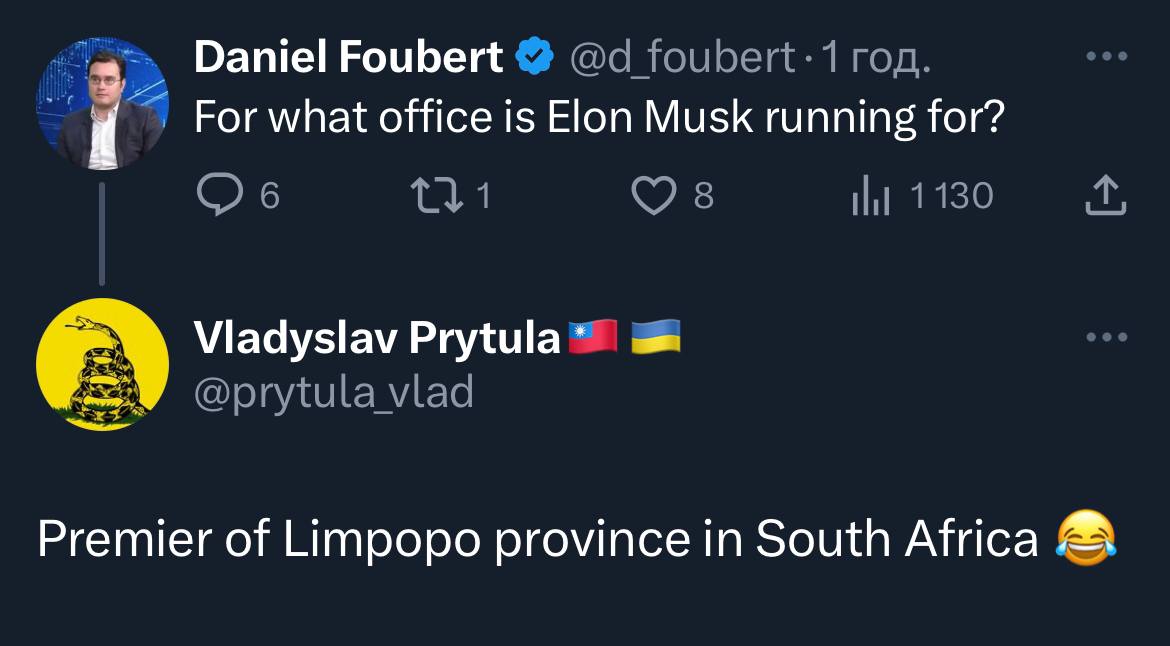
Task: Click the Ukraine flag emoji
Action: tap(658, 337)
